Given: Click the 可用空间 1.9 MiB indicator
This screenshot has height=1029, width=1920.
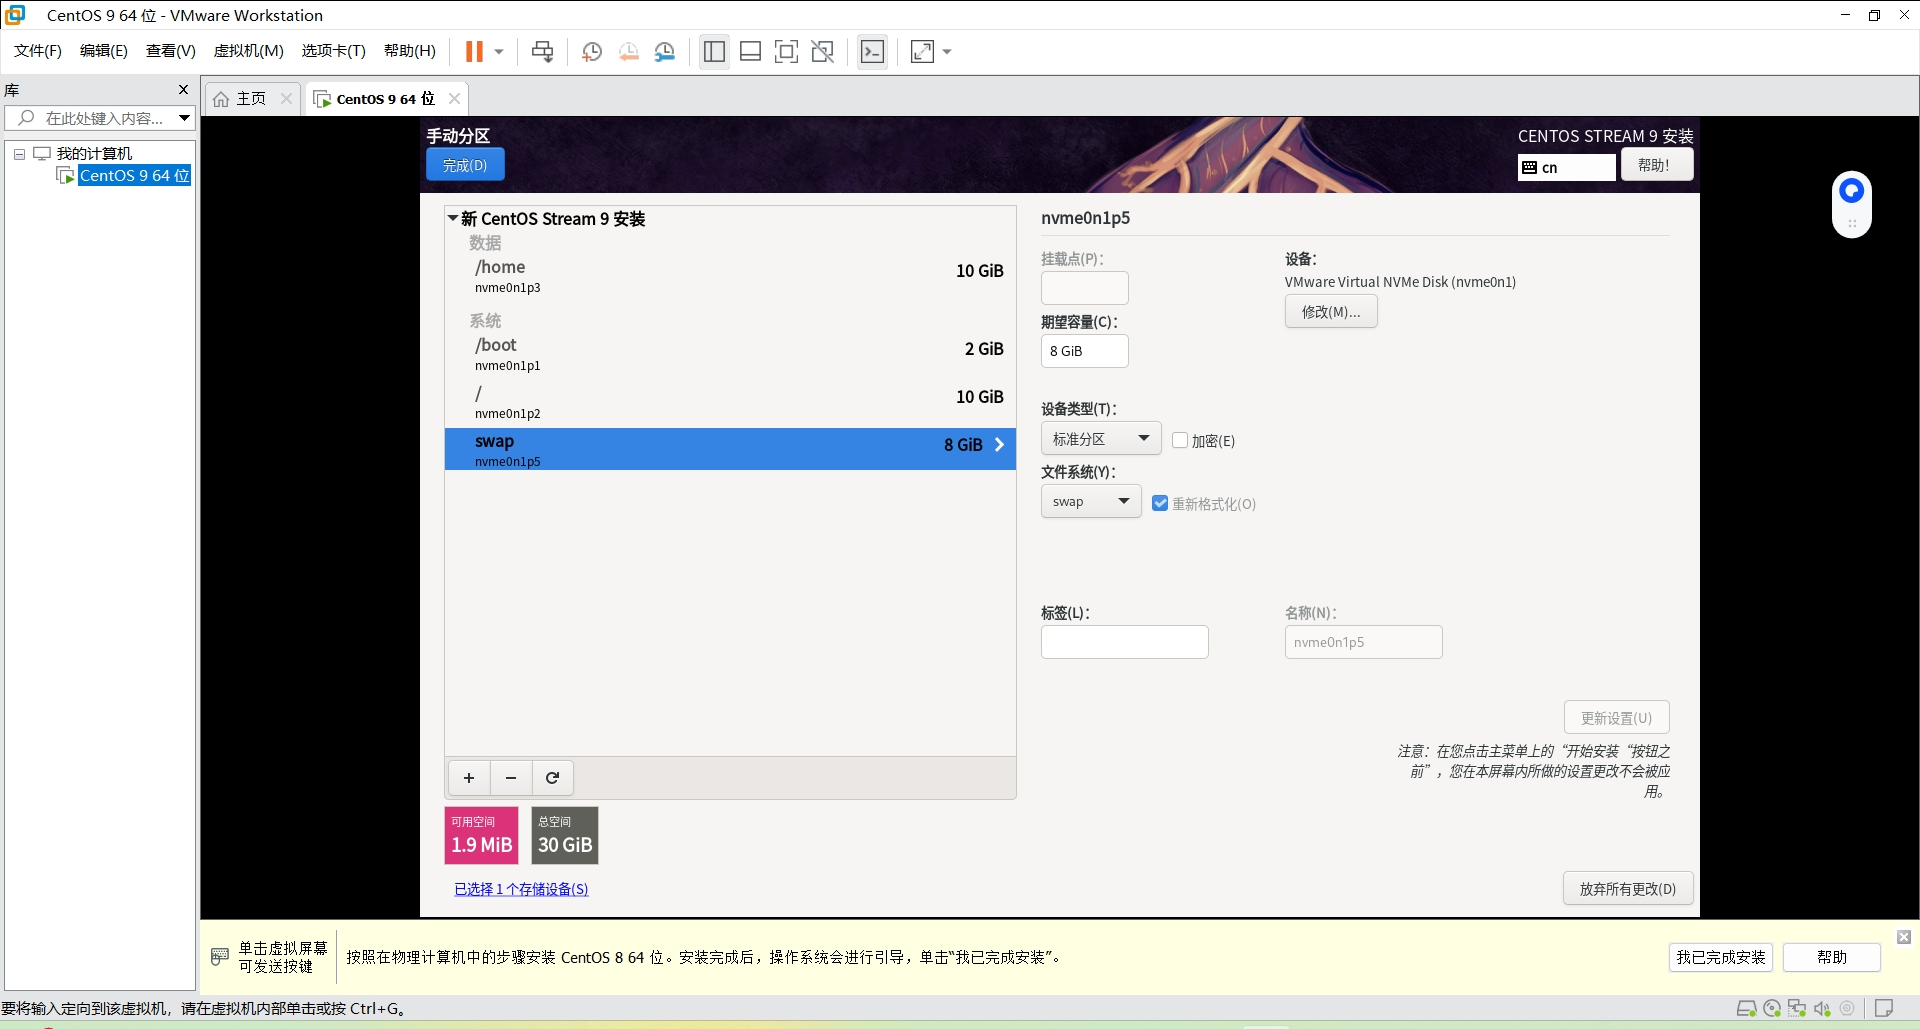Looking at the screenshot, I should (x=481, y=835).
